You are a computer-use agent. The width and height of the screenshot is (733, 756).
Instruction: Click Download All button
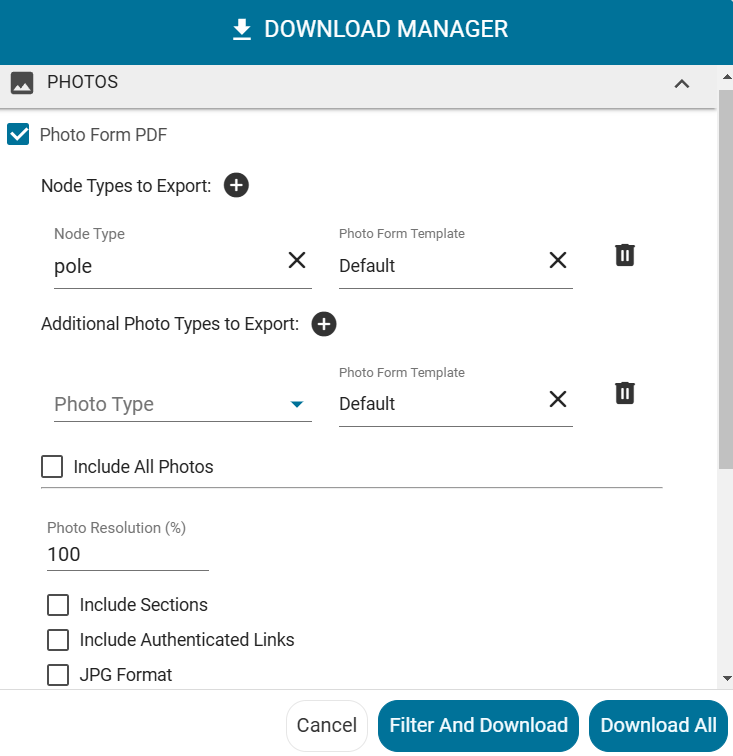tap(658, 725)
